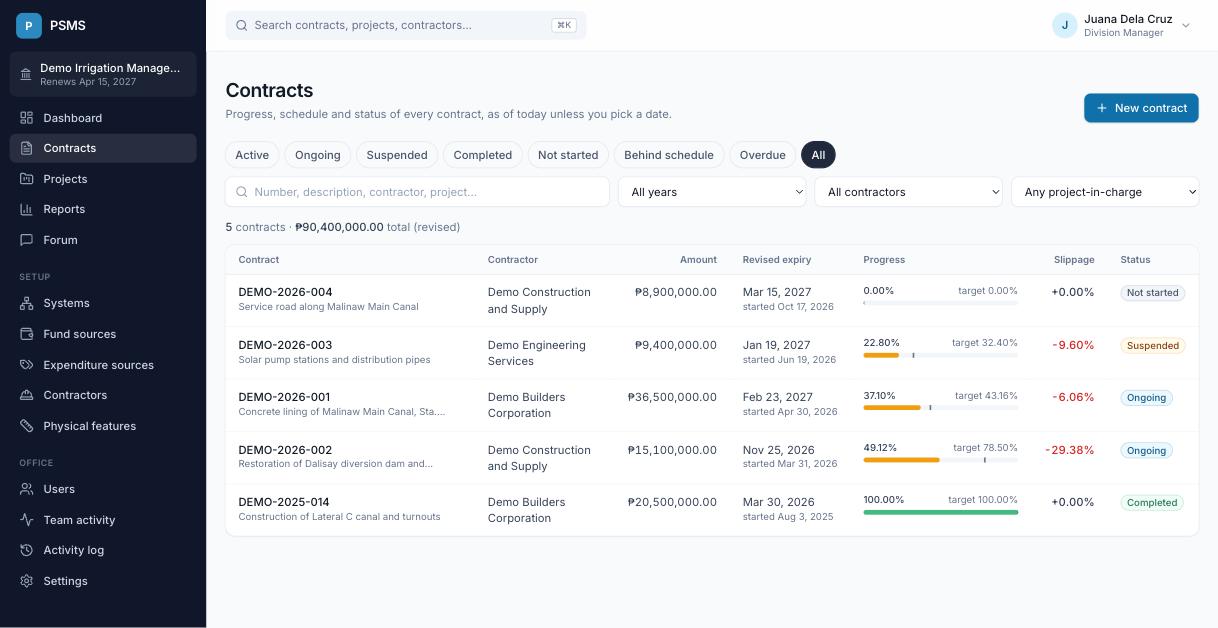
Task: Click the Ongoing badge for DEMO-2026-001
Action: click(x=1146, y=397)
